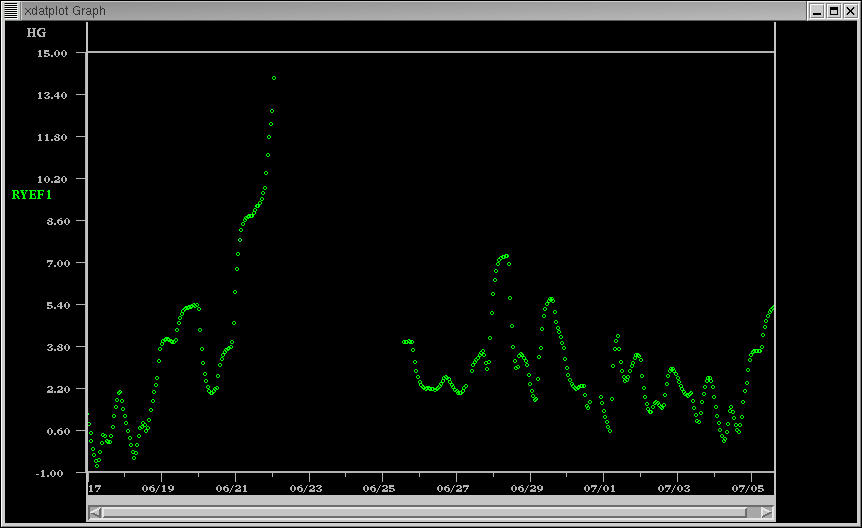Select the RYEF1 series label
This screenshot has width=862, height=528.
tap(31, 195)
